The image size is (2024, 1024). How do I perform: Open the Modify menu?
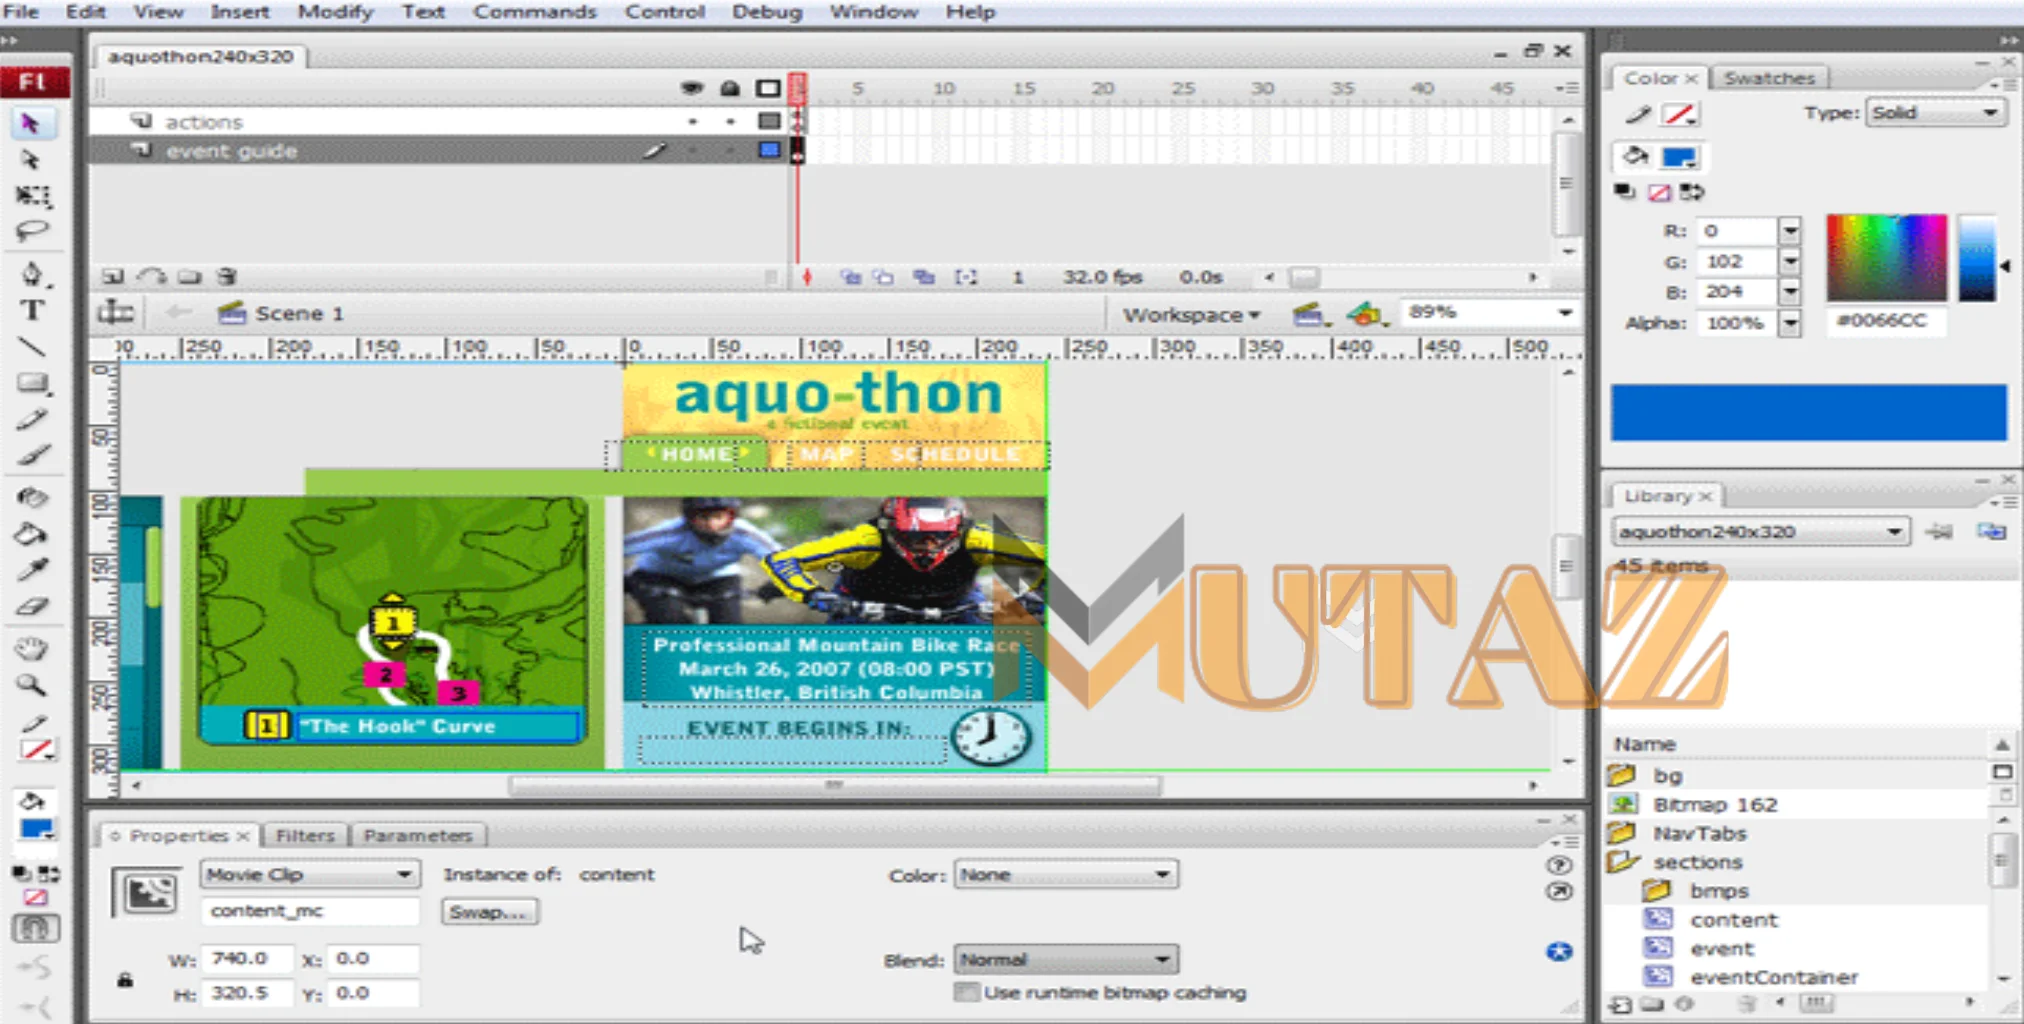[x=335, y=12]
